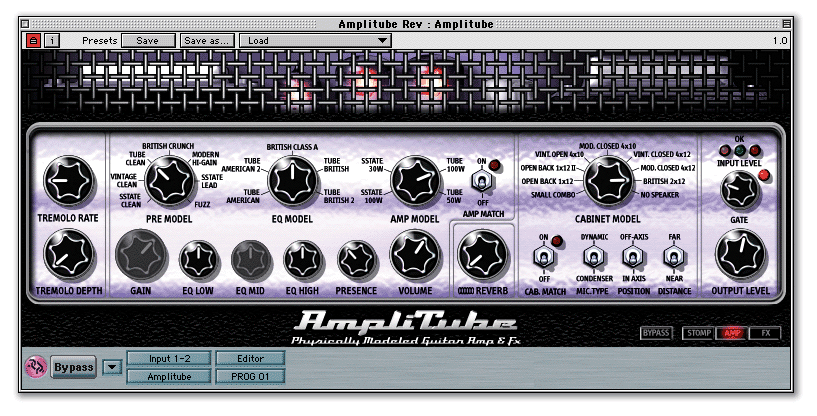Click the Editor button
817x416 pixels.
[250, 358]
